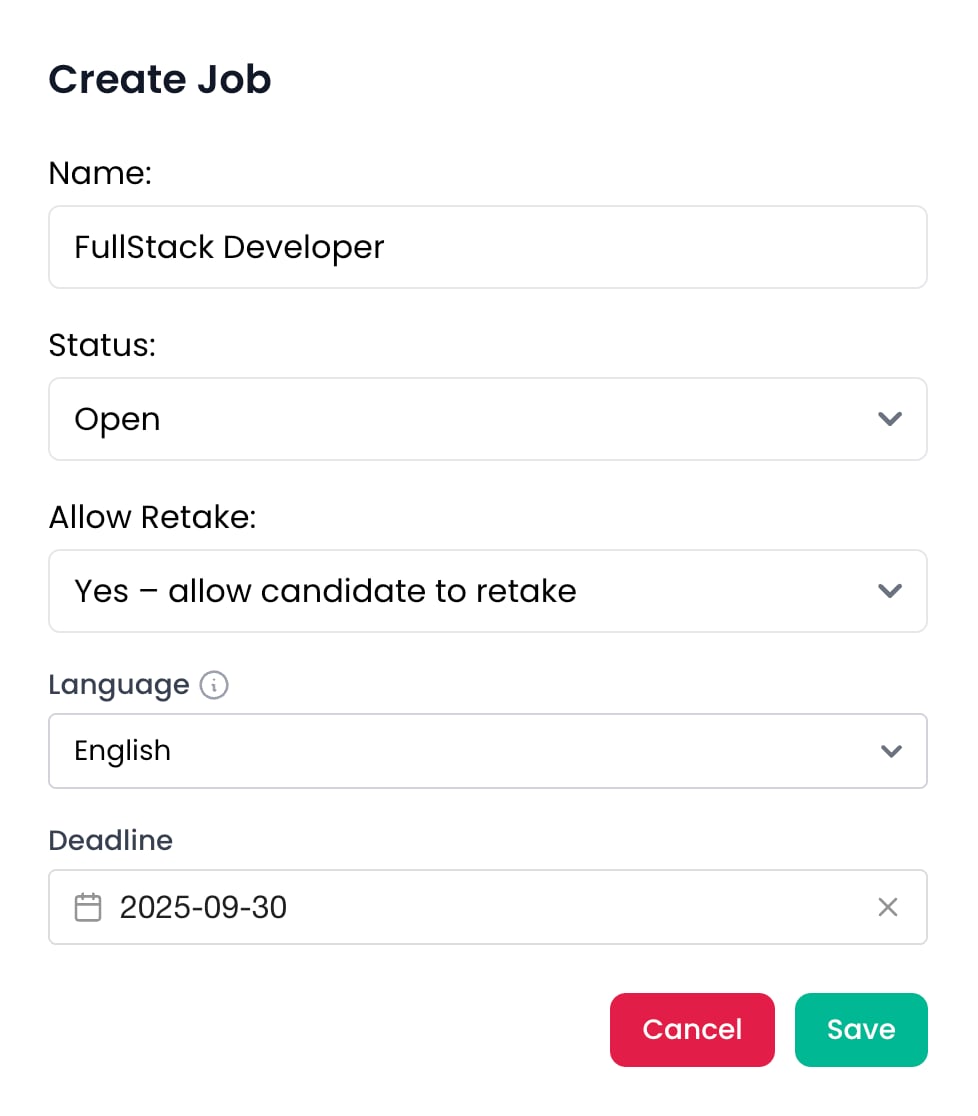Click the Create Job heading
This screenshot has height=1116, width=978.
click(160, 79)
